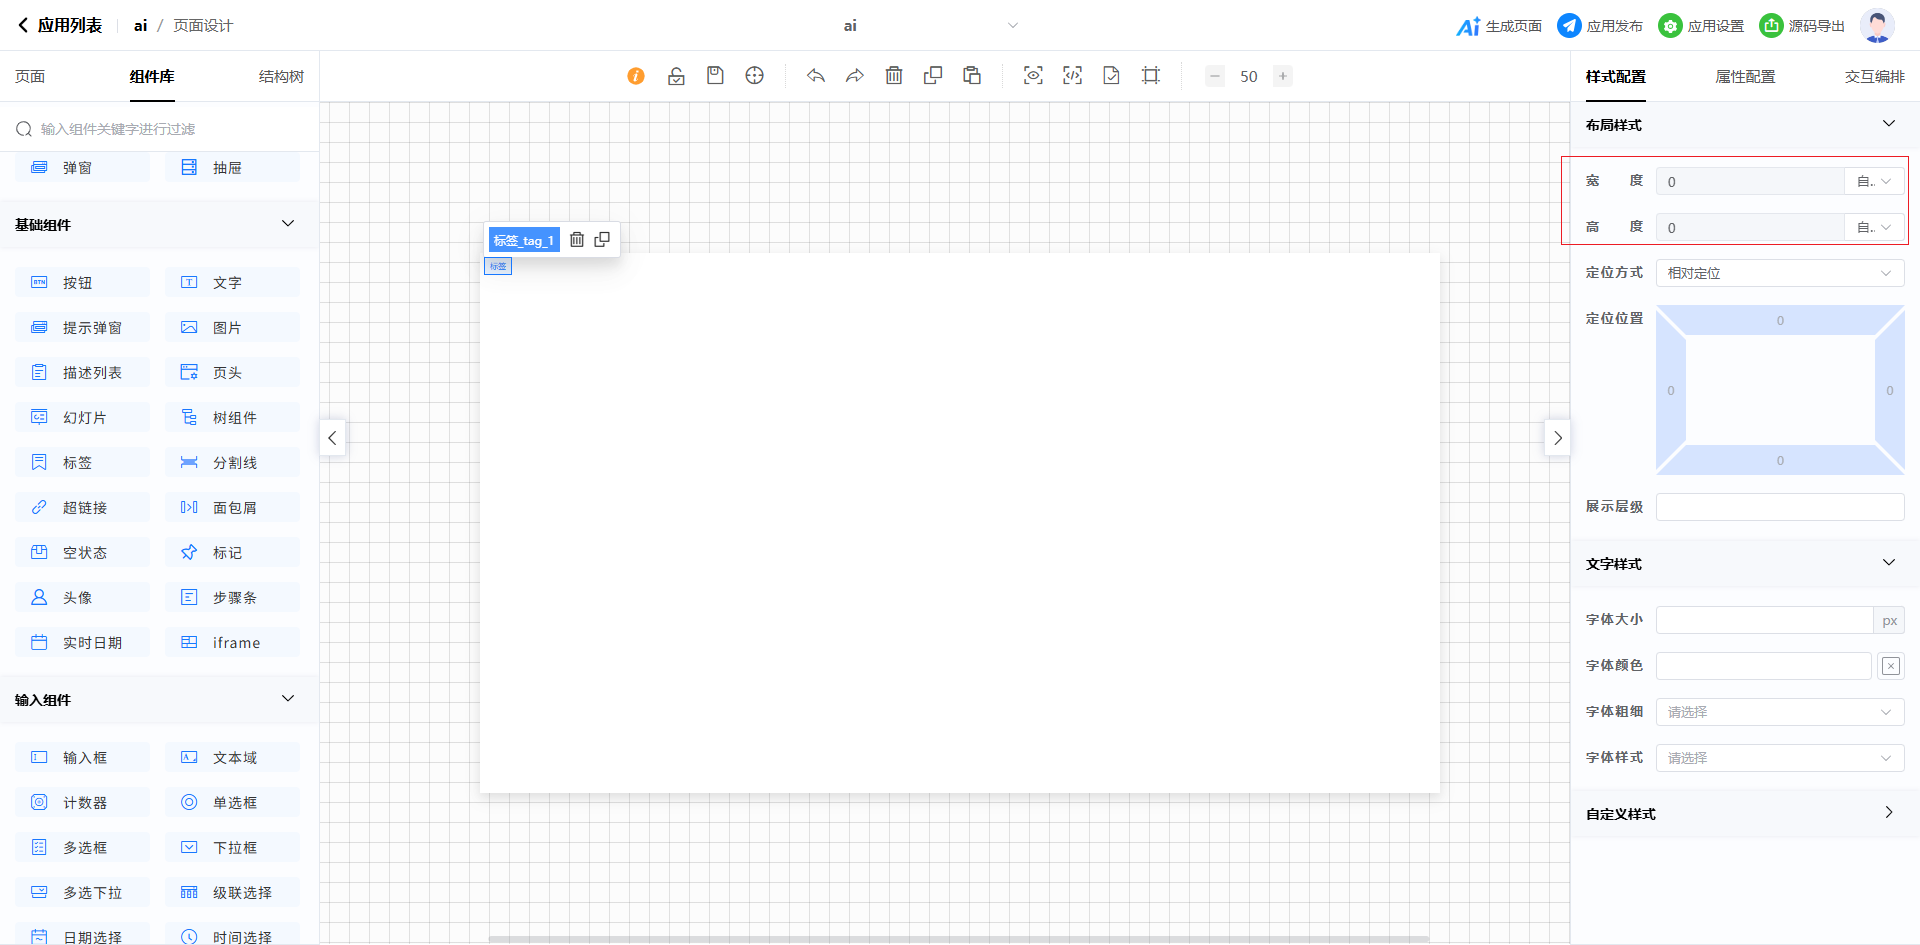Click the toolbar paste icon
This screenshot has height=945, width=1920.
click(x=972, y=76)
